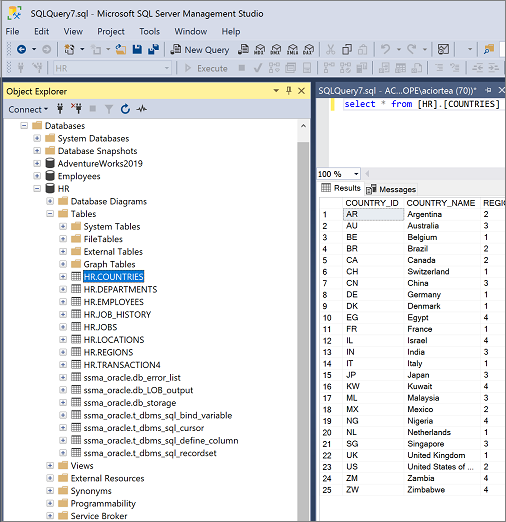This screenshot has height=522, width=506.
Task: Open the Project menu
Action: pyautogui.click(x=111, y=32)
